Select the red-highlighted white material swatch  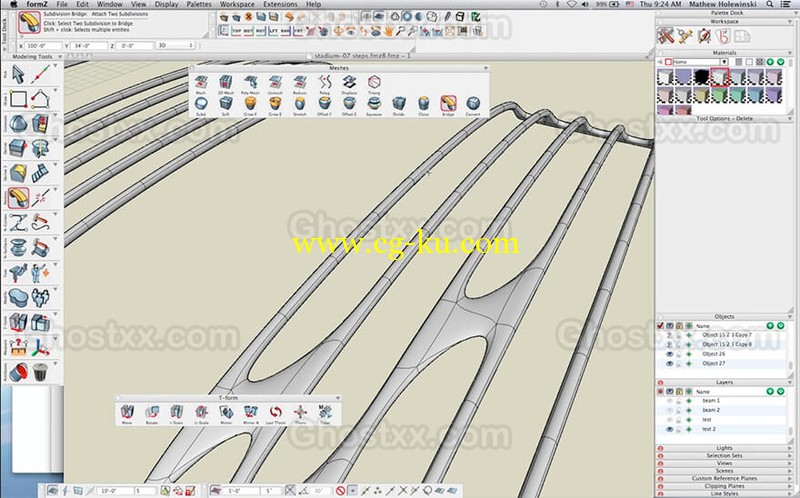point(720,77)
